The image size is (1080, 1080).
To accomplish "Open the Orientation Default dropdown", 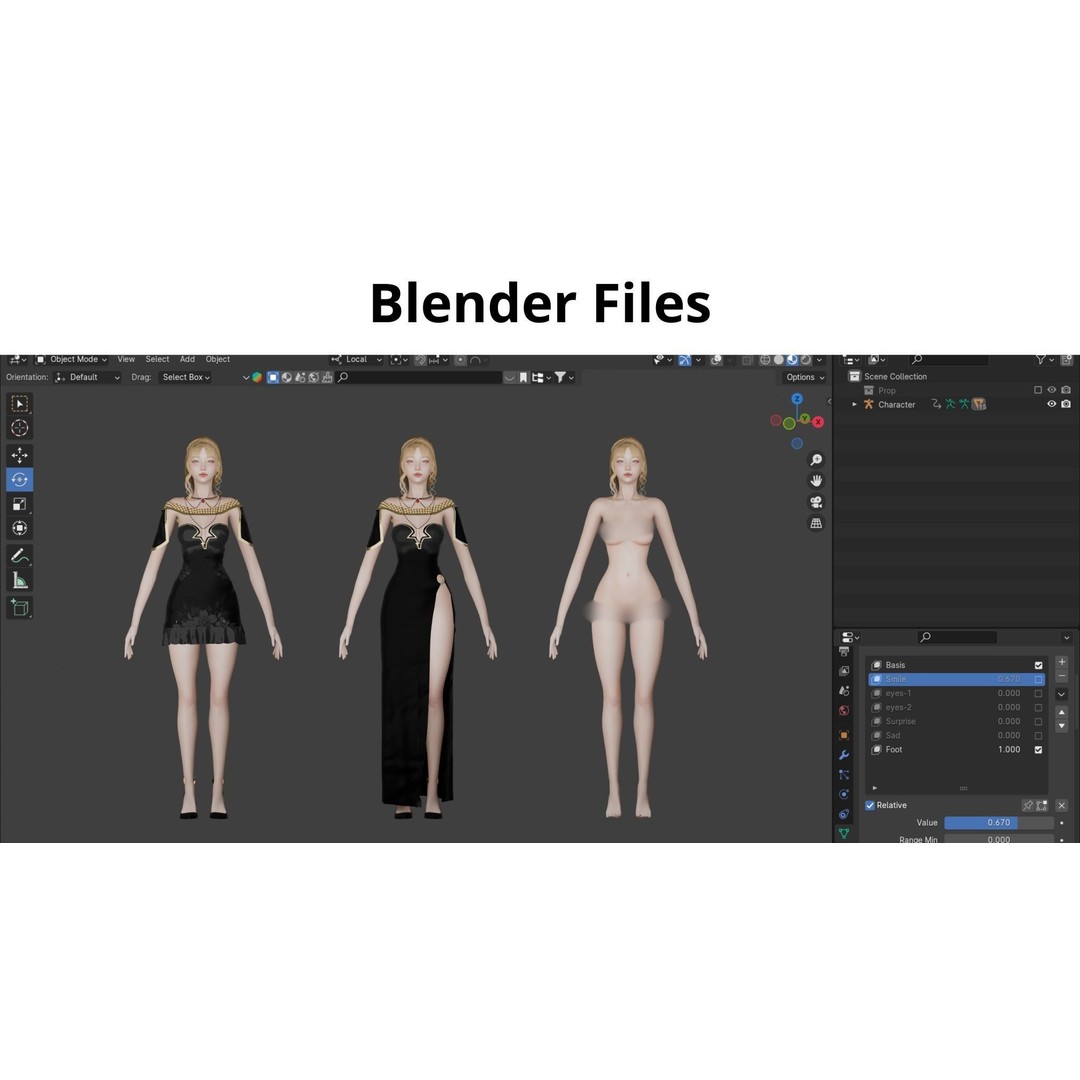I will 87,377.
